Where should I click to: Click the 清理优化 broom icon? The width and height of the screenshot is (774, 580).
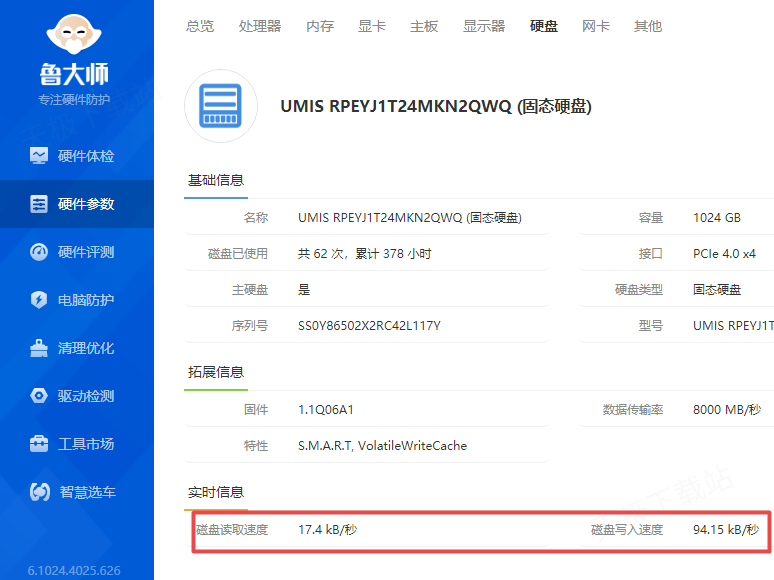39,348
